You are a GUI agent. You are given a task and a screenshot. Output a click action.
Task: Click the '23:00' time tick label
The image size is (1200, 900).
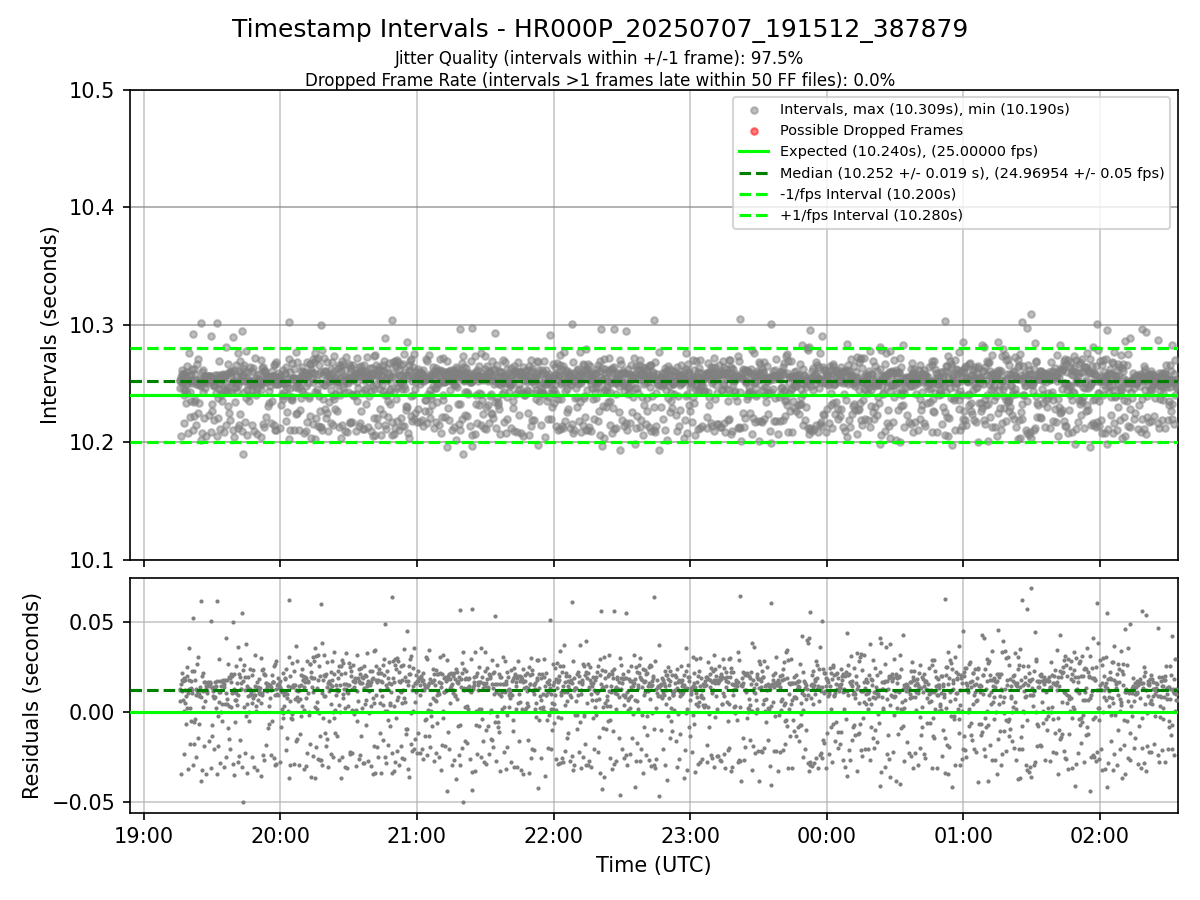tap(690, 836)
